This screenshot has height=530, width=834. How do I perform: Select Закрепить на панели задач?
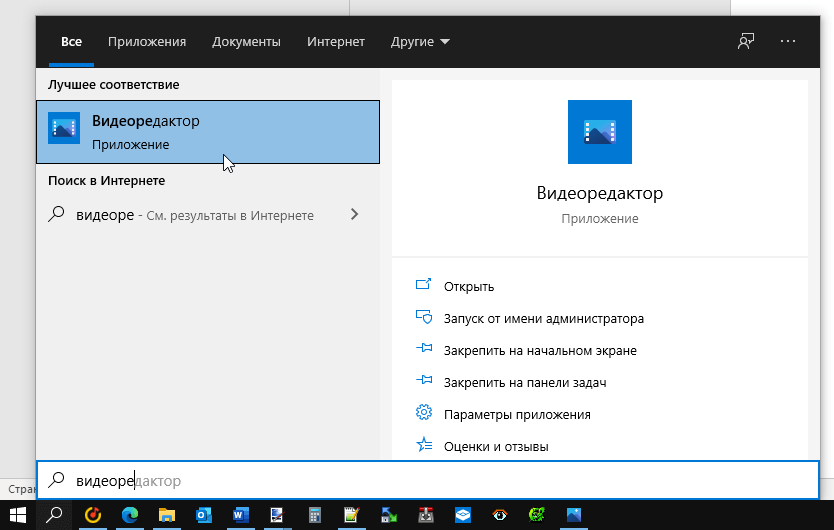tap(525, 382)
